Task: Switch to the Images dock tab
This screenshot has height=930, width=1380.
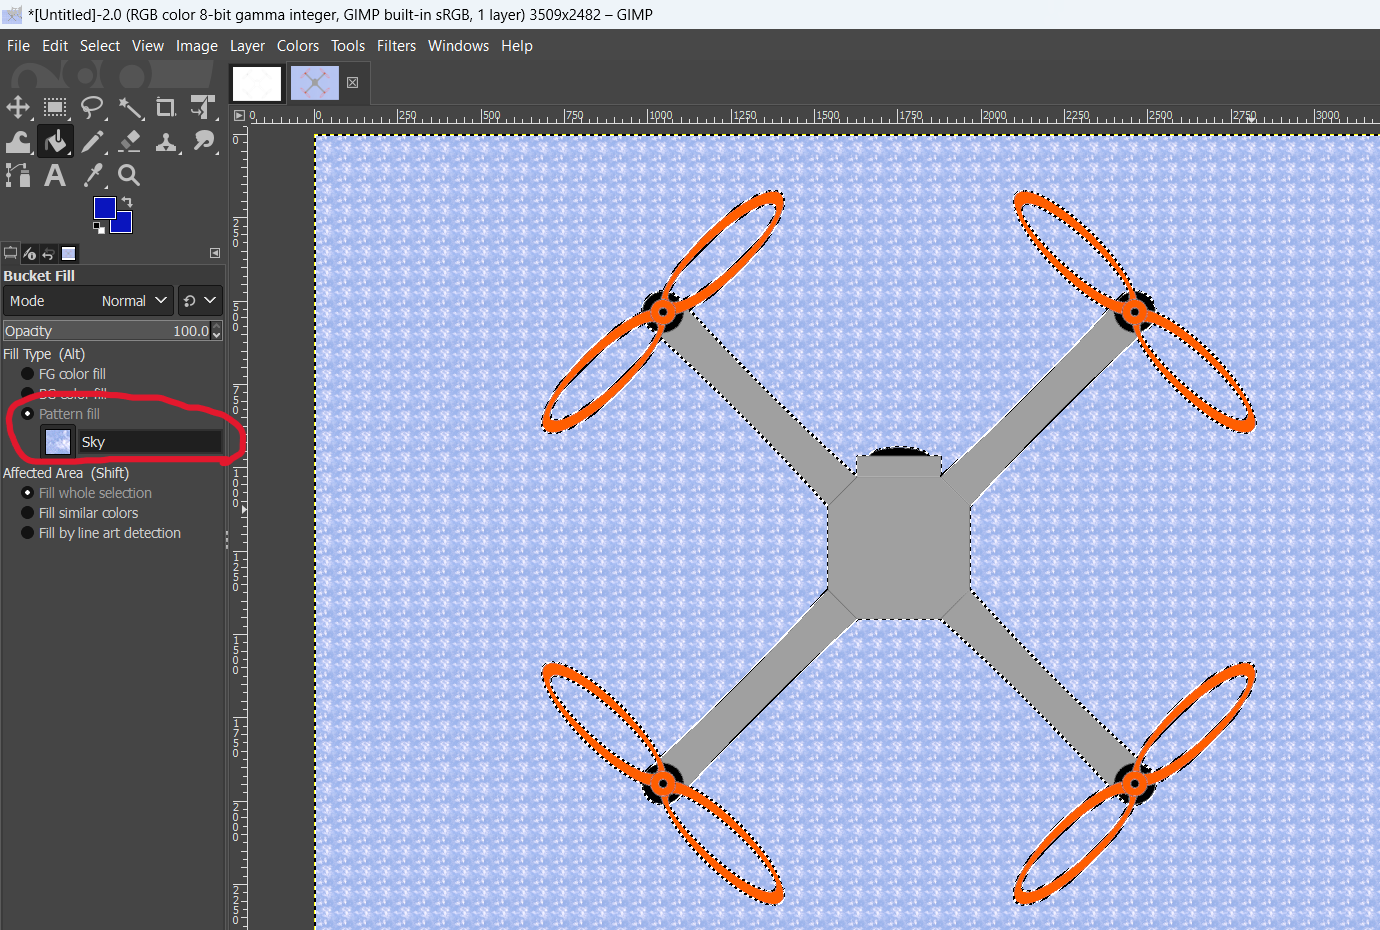Action: click(68, 253)
